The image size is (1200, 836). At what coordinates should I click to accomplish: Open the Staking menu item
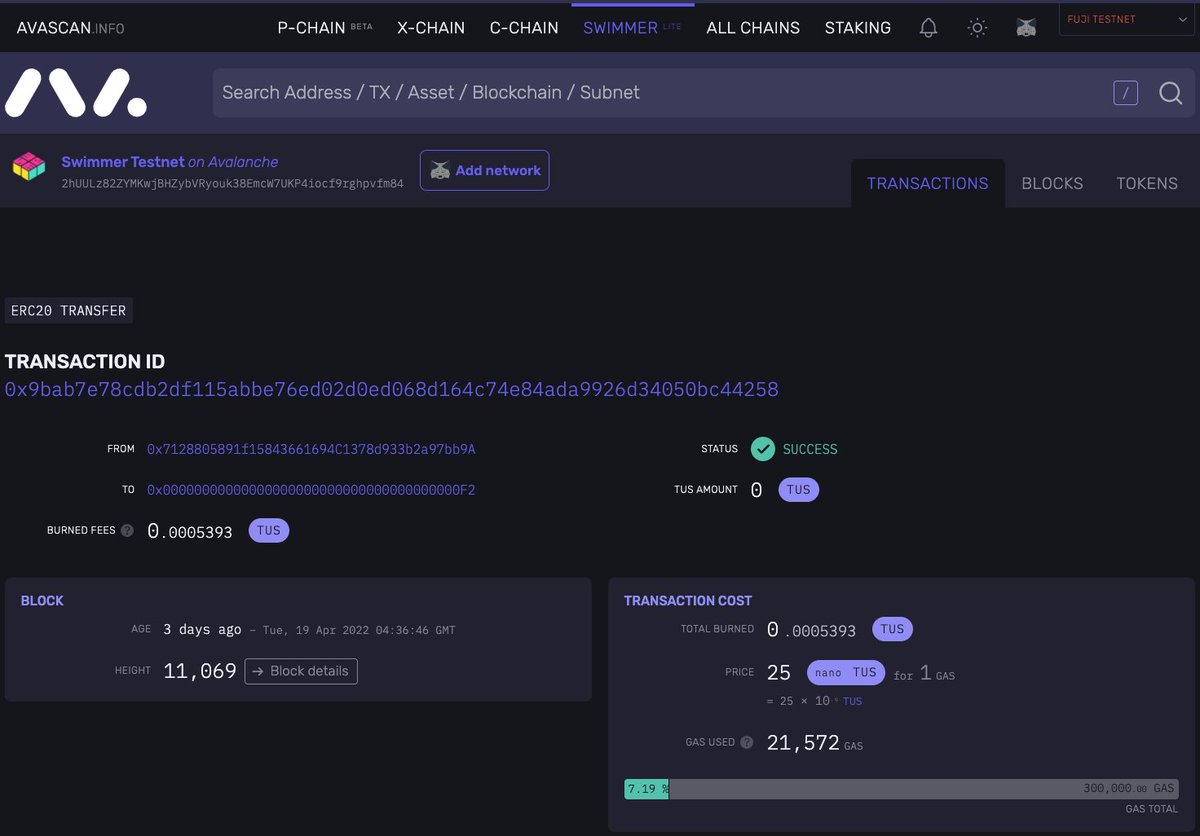point(858,28)
